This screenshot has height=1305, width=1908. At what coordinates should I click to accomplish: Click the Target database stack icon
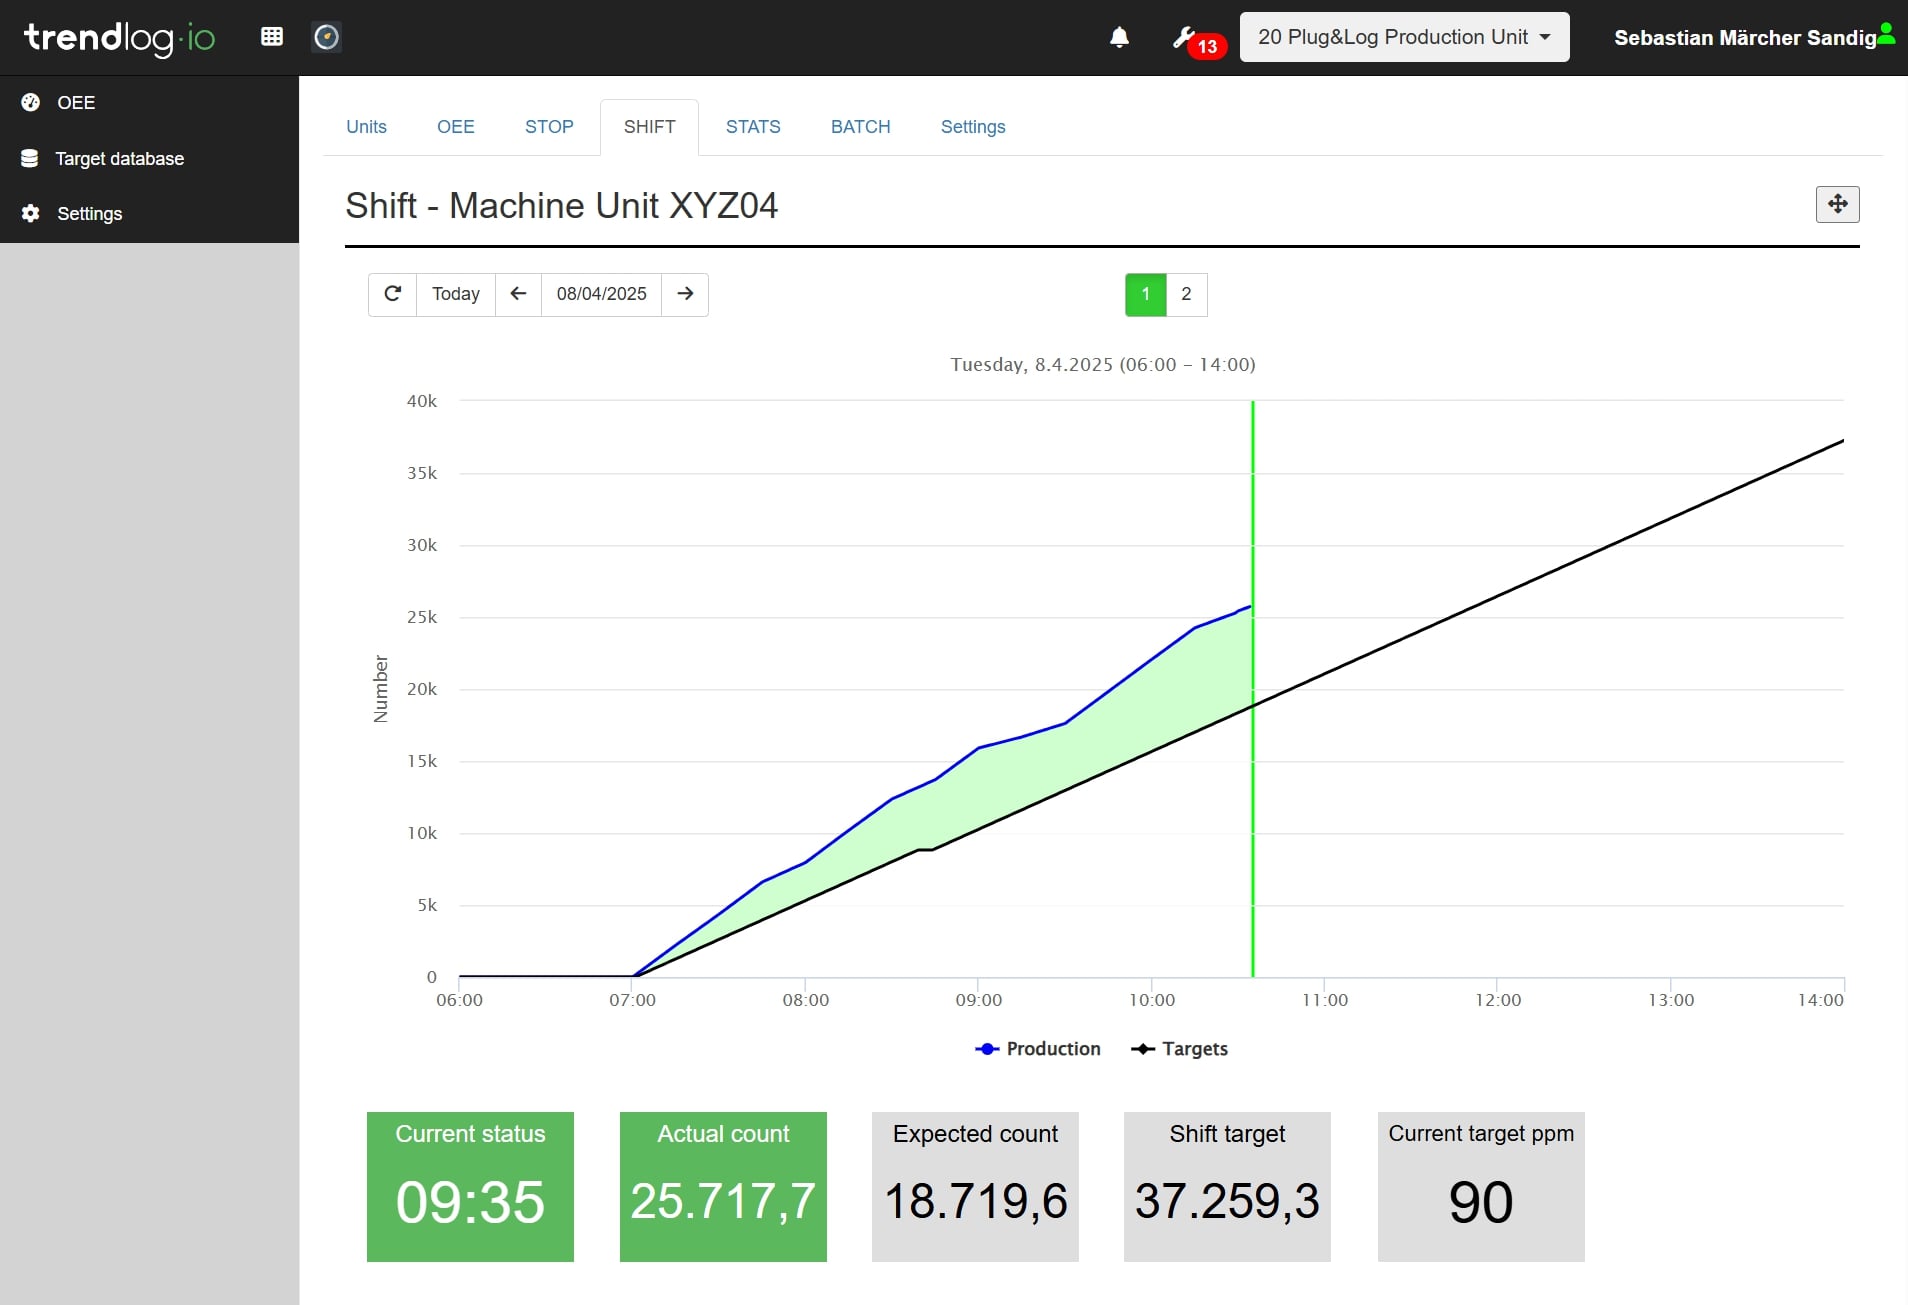pos(30,158)
